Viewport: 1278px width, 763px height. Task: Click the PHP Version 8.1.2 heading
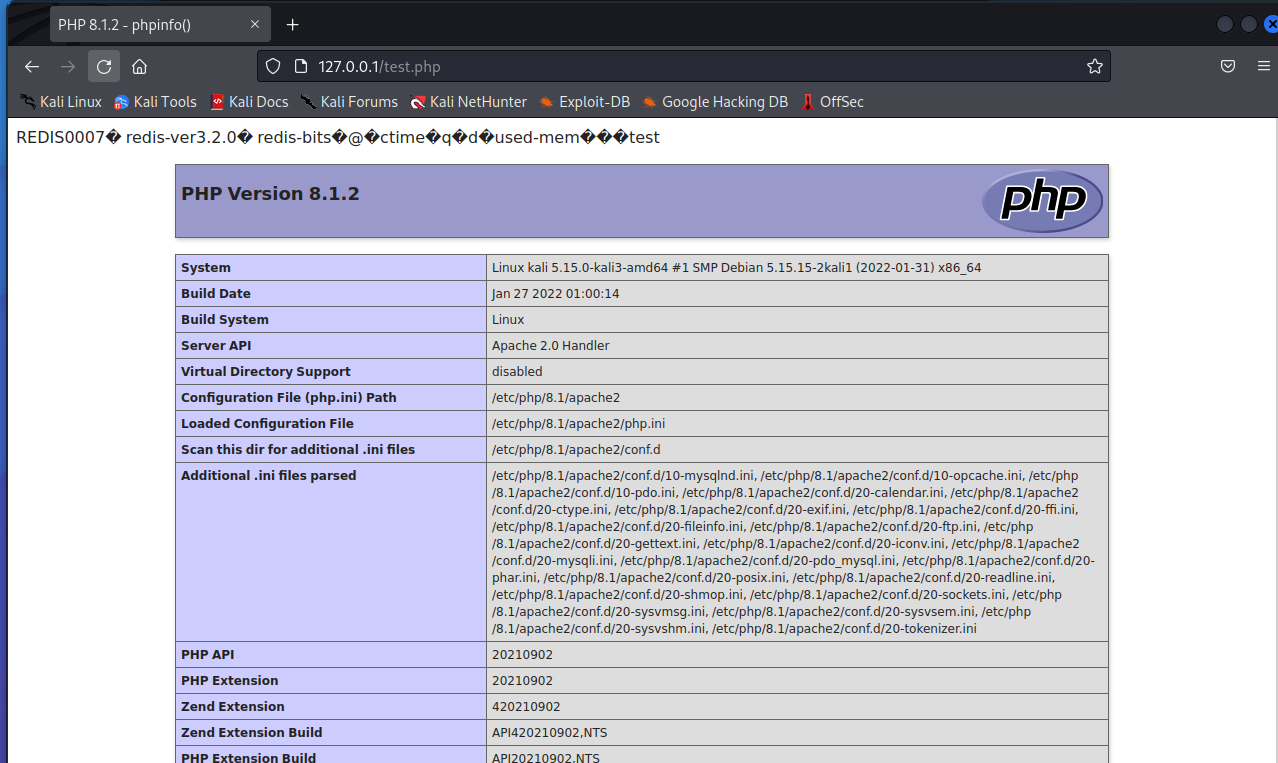pos(270,194)
